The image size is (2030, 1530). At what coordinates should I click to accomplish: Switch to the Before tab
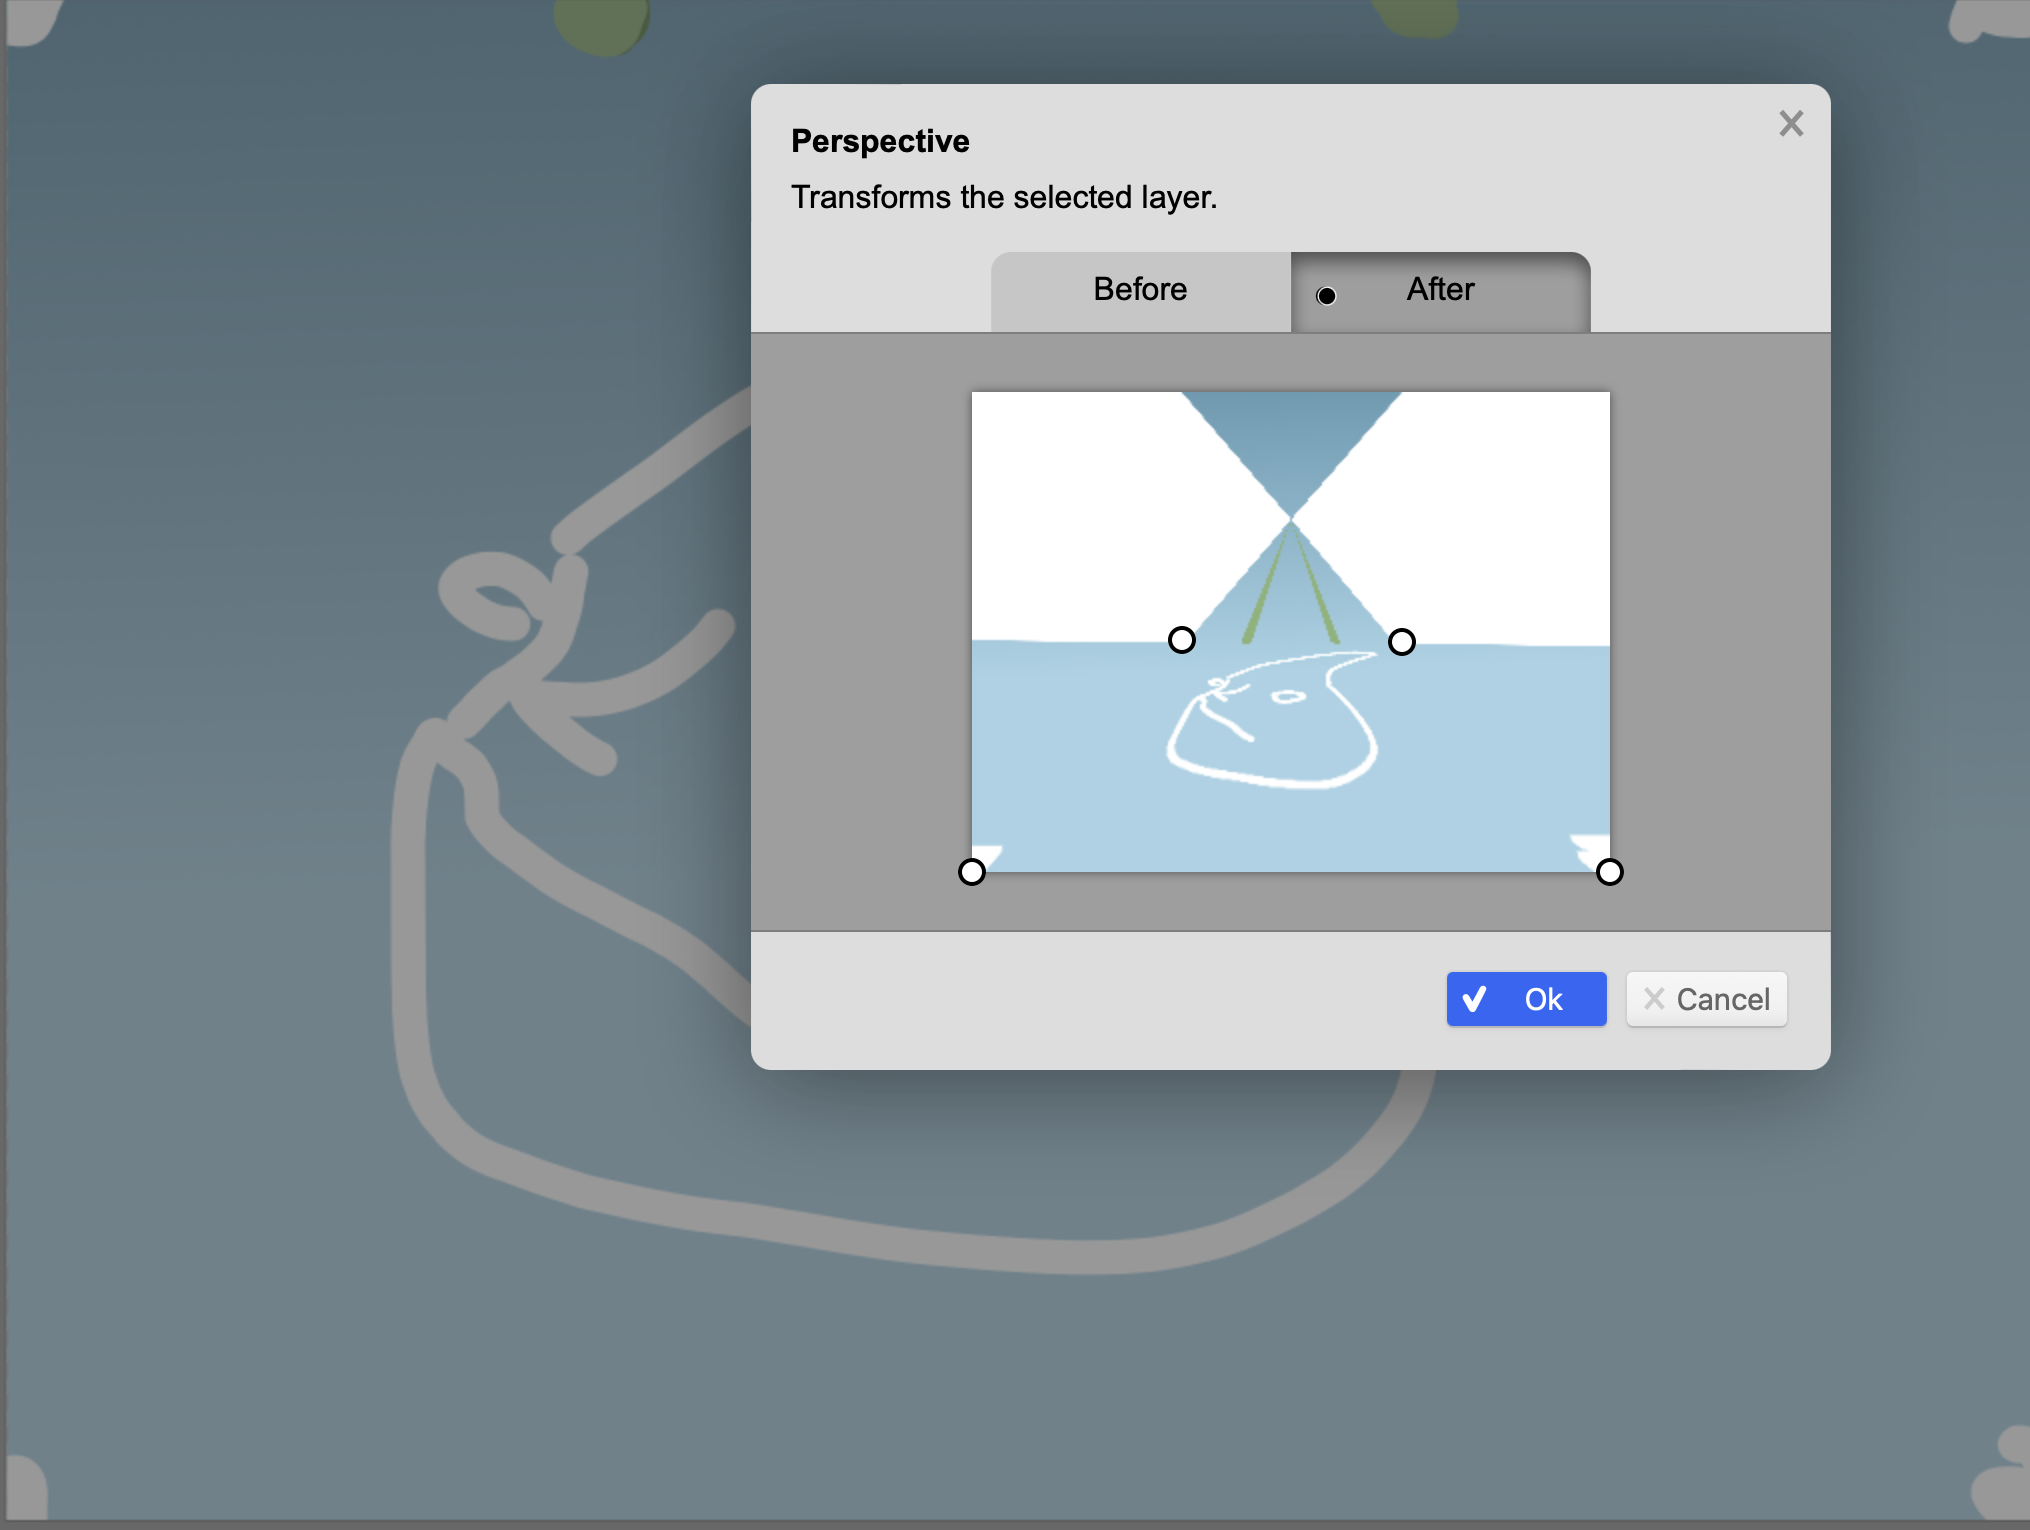pyautogui.click(x=1140, y=291)
